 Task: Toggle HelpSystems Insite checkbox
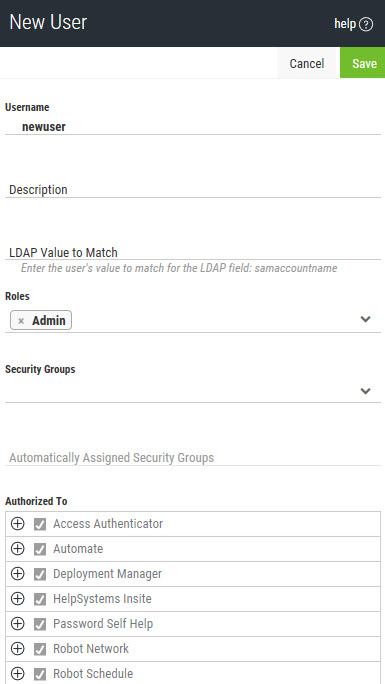pos(40,599)
